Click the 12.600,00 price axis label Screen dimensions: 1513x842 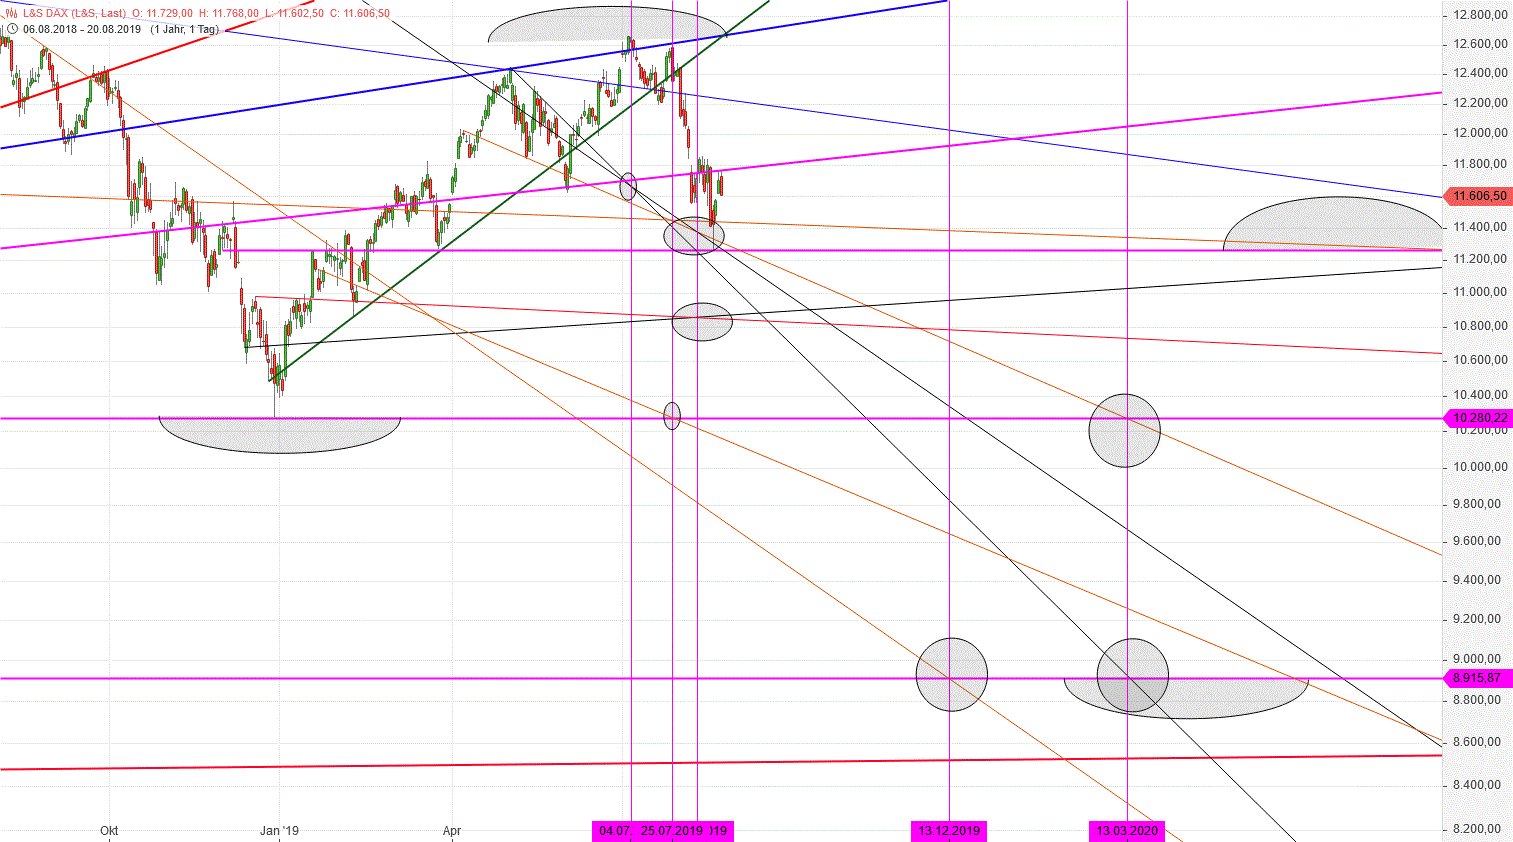click(1480, 44)
